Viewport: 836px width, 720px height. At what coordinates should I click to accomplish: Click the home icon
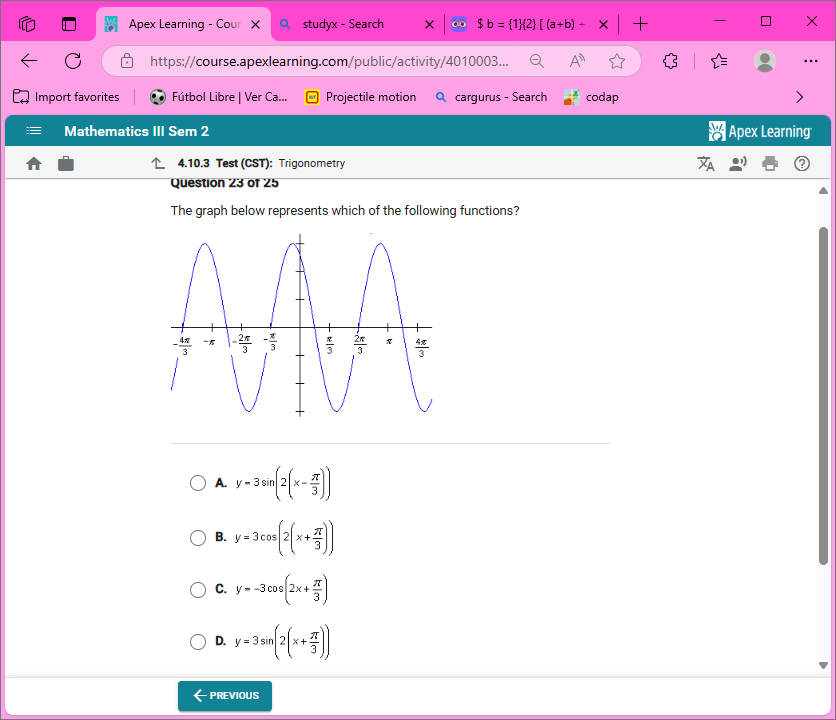tap(34, 162)
